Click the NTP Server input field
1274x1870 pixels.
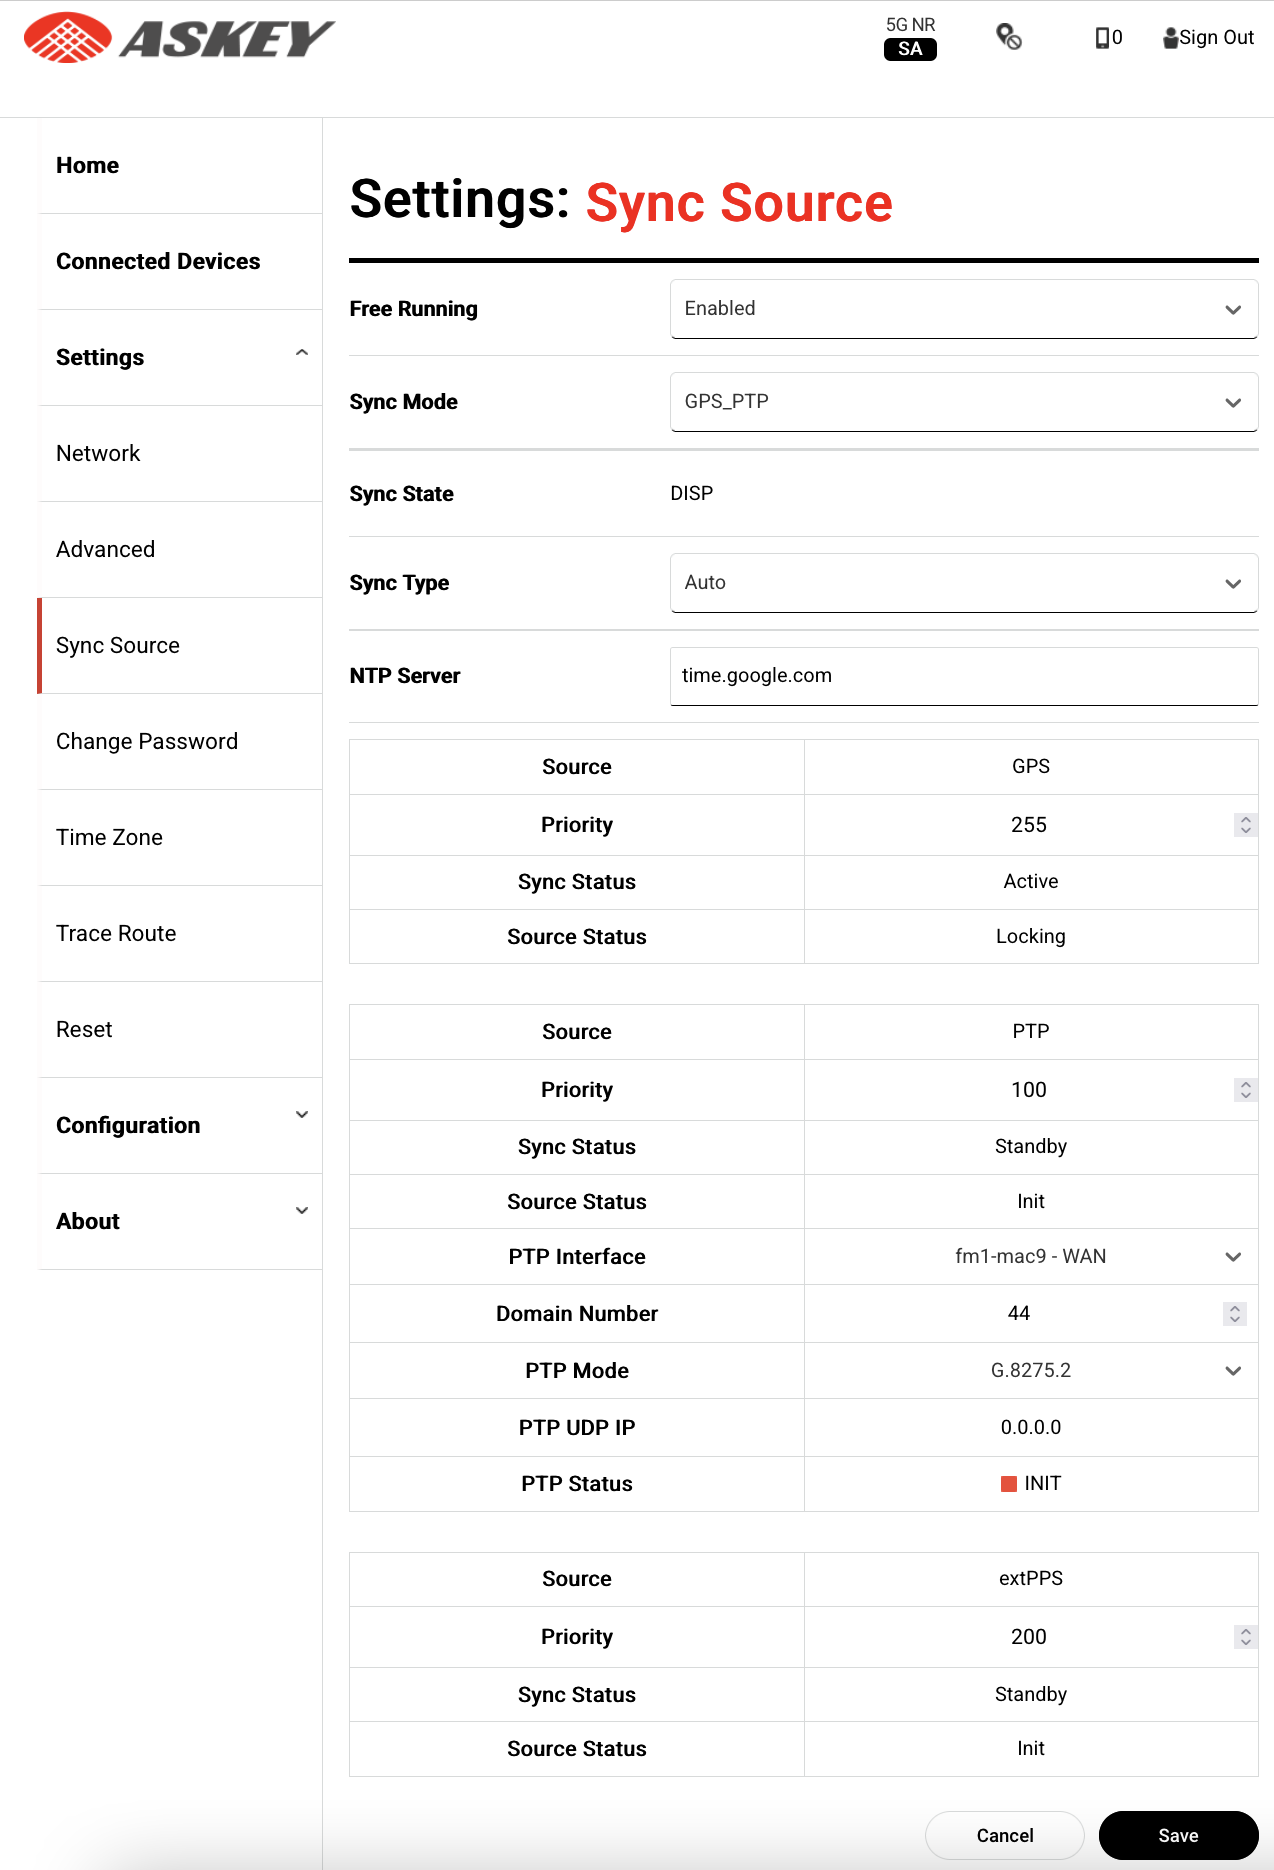click(963, 676)
